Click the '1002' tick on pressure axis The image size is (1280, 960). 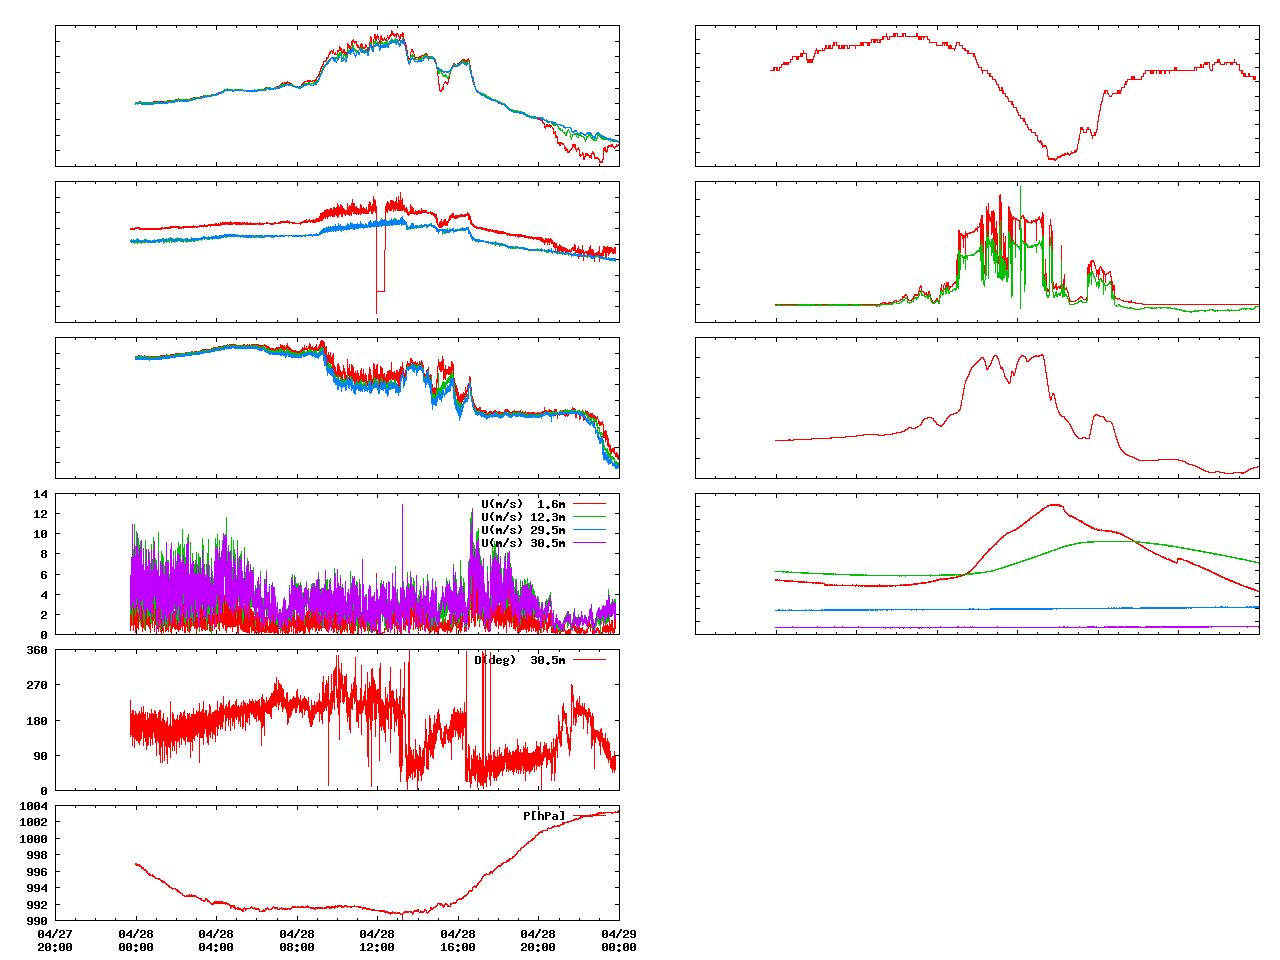click(x=34, y=822)
